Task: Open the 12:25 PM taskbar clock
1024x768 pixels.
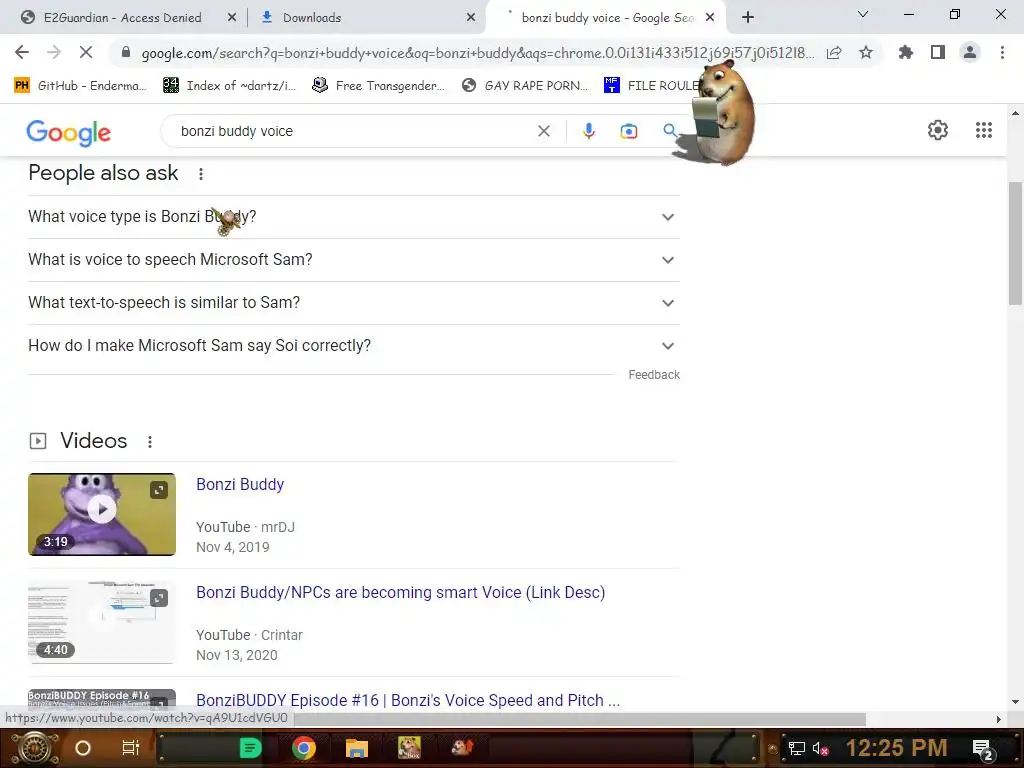Action: coord(896,748)
